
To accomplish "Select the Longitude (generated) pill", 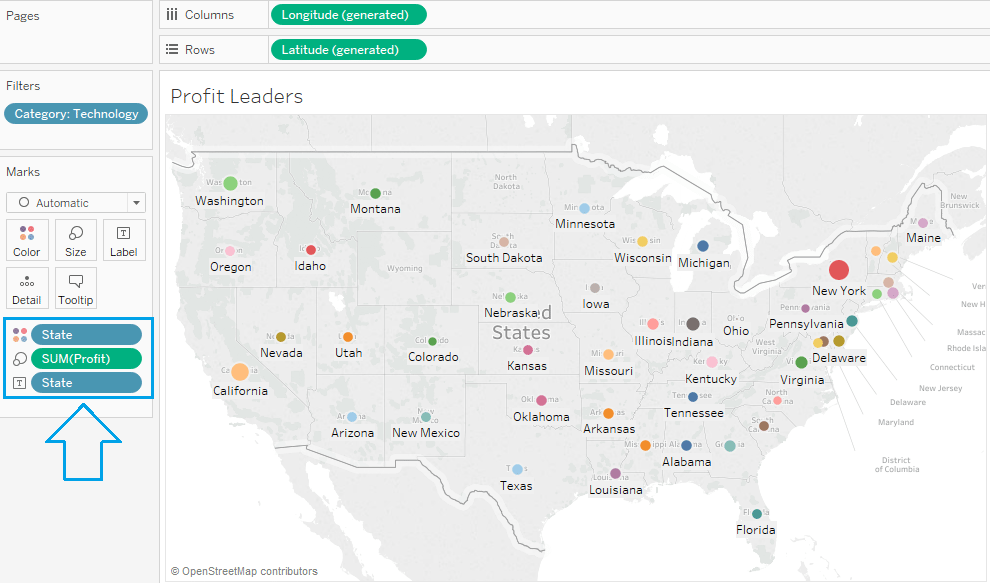I will click(x=348, y=14).
